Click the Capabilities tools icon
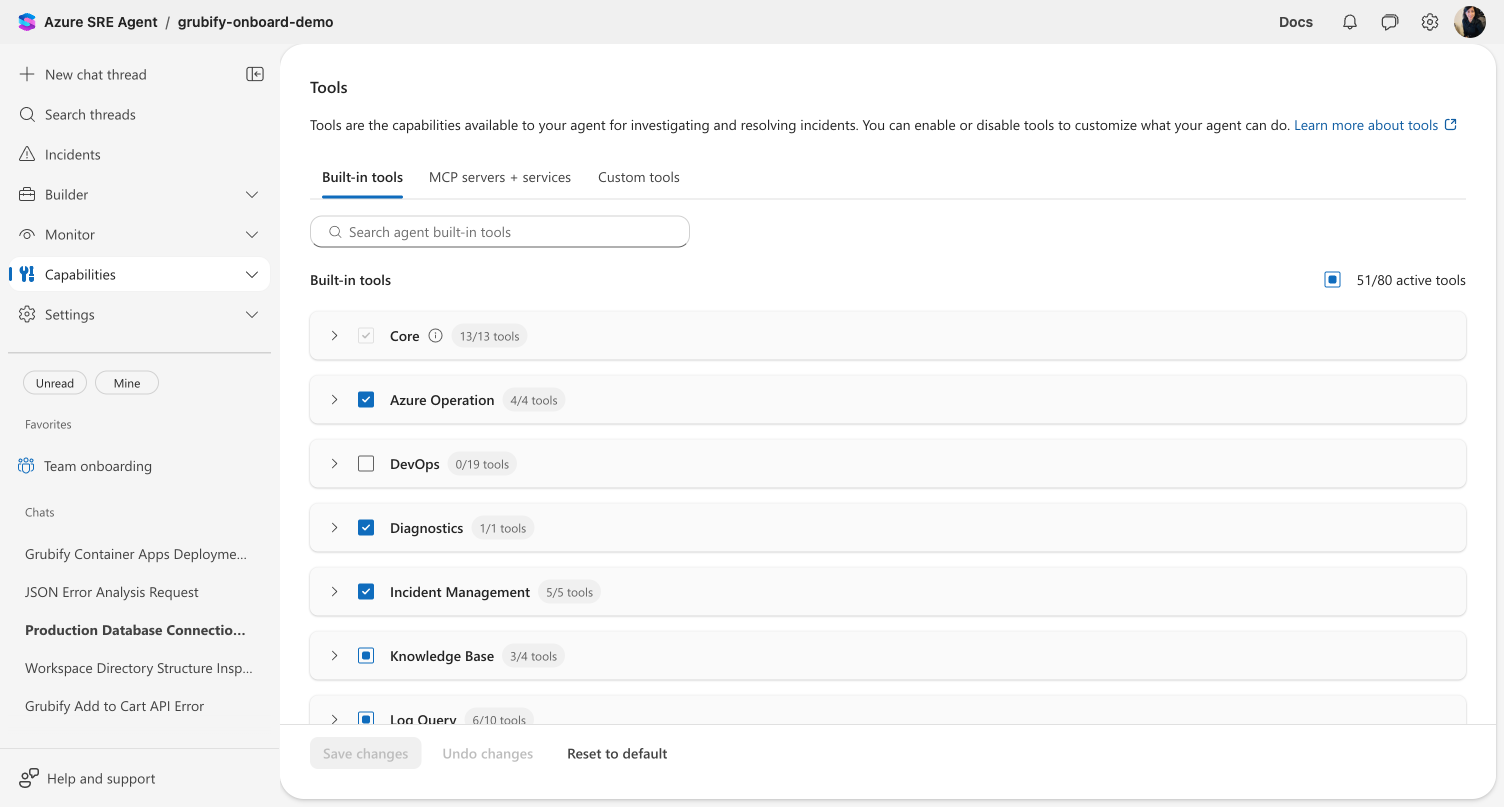 coord(27,274)
